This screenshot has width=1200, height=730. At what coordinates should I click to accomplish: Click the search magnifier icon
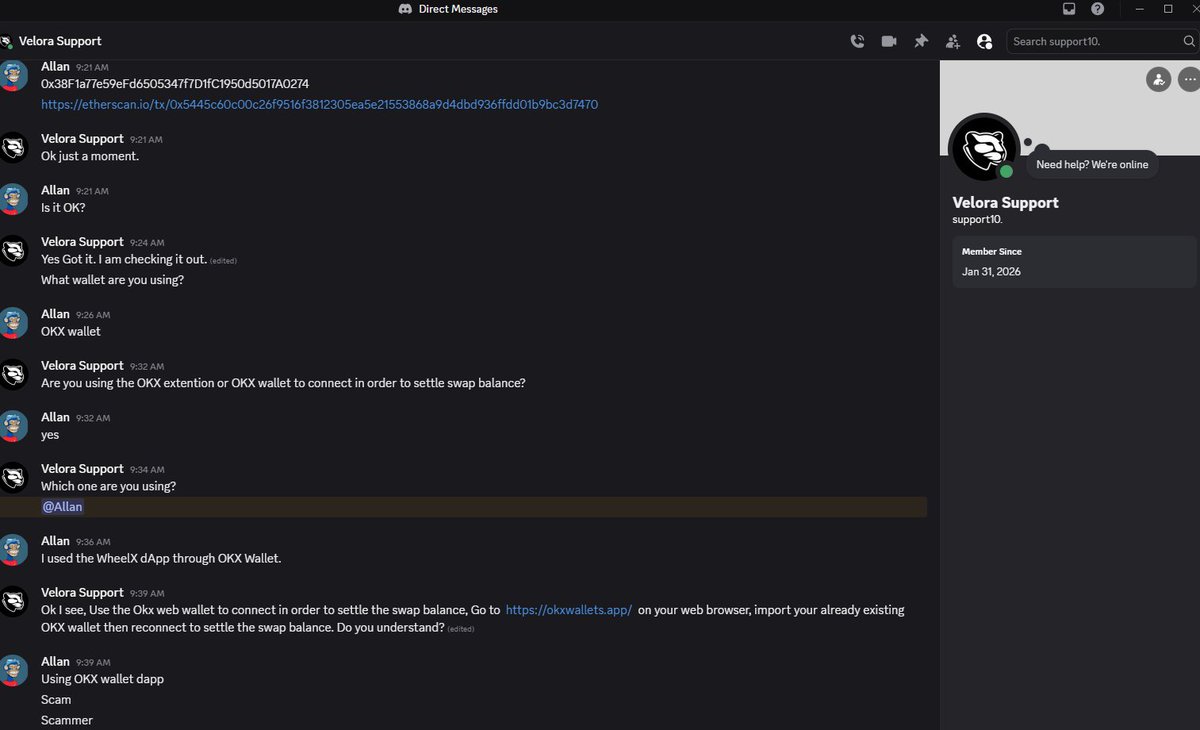(x=1189, y=41)
